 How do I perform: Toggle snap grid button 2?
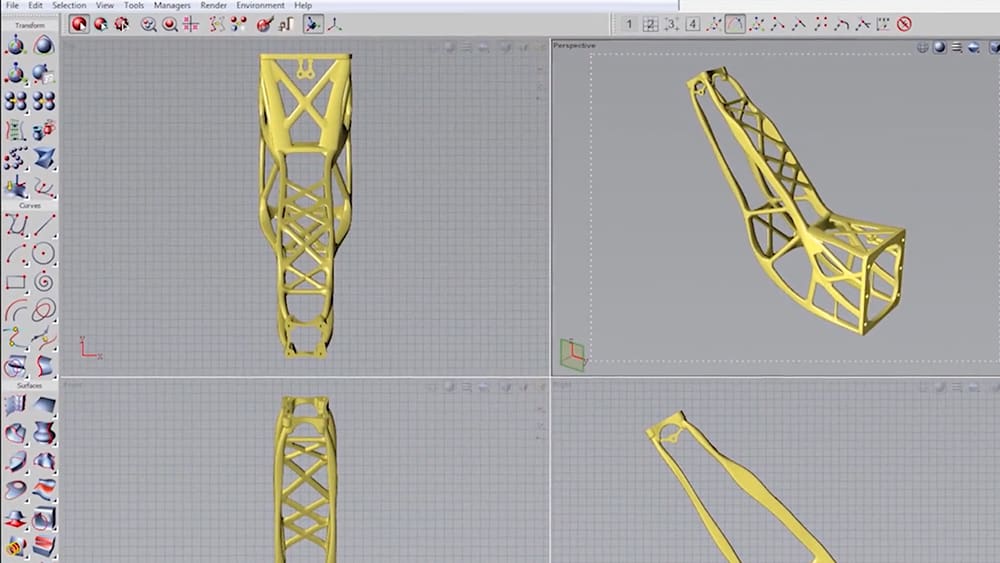pos(650,24)
